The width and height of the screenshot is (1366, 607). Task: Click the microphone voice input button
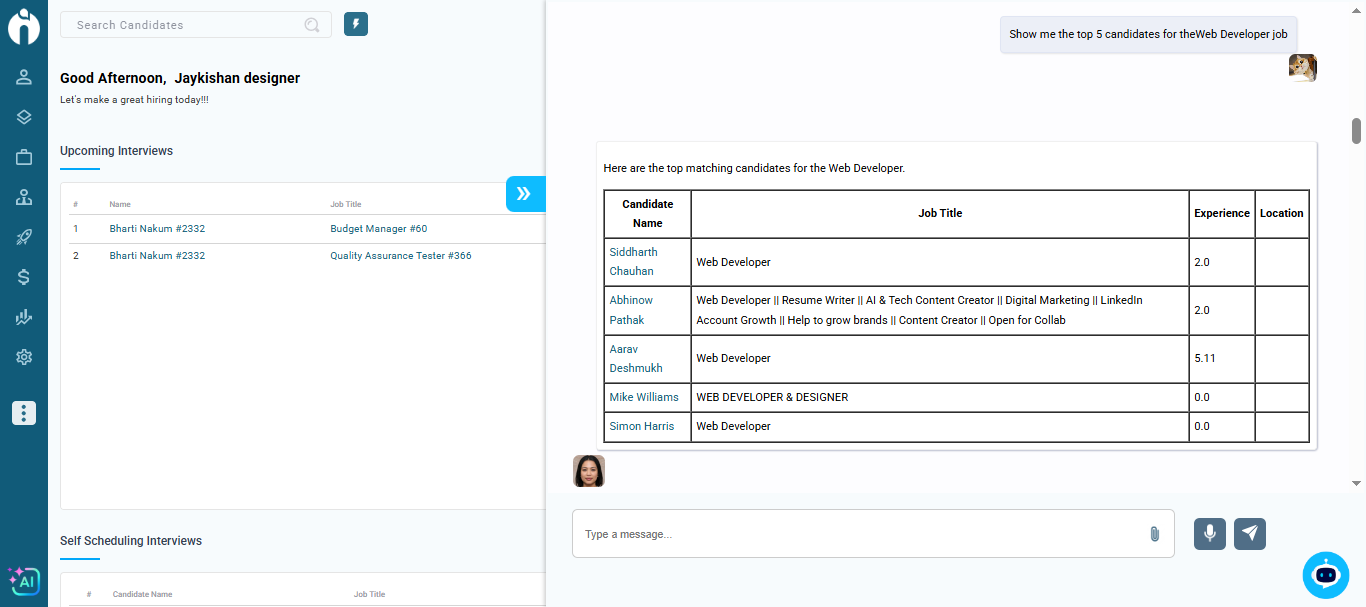(x=1209, y=534)
